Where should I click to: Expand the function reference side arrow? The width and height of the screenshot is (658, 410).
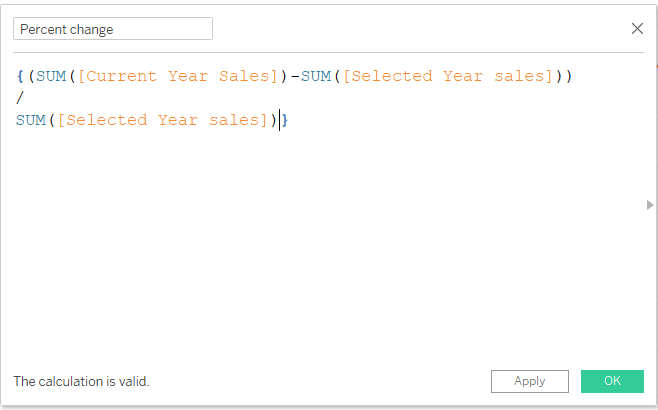click(650, 205)
